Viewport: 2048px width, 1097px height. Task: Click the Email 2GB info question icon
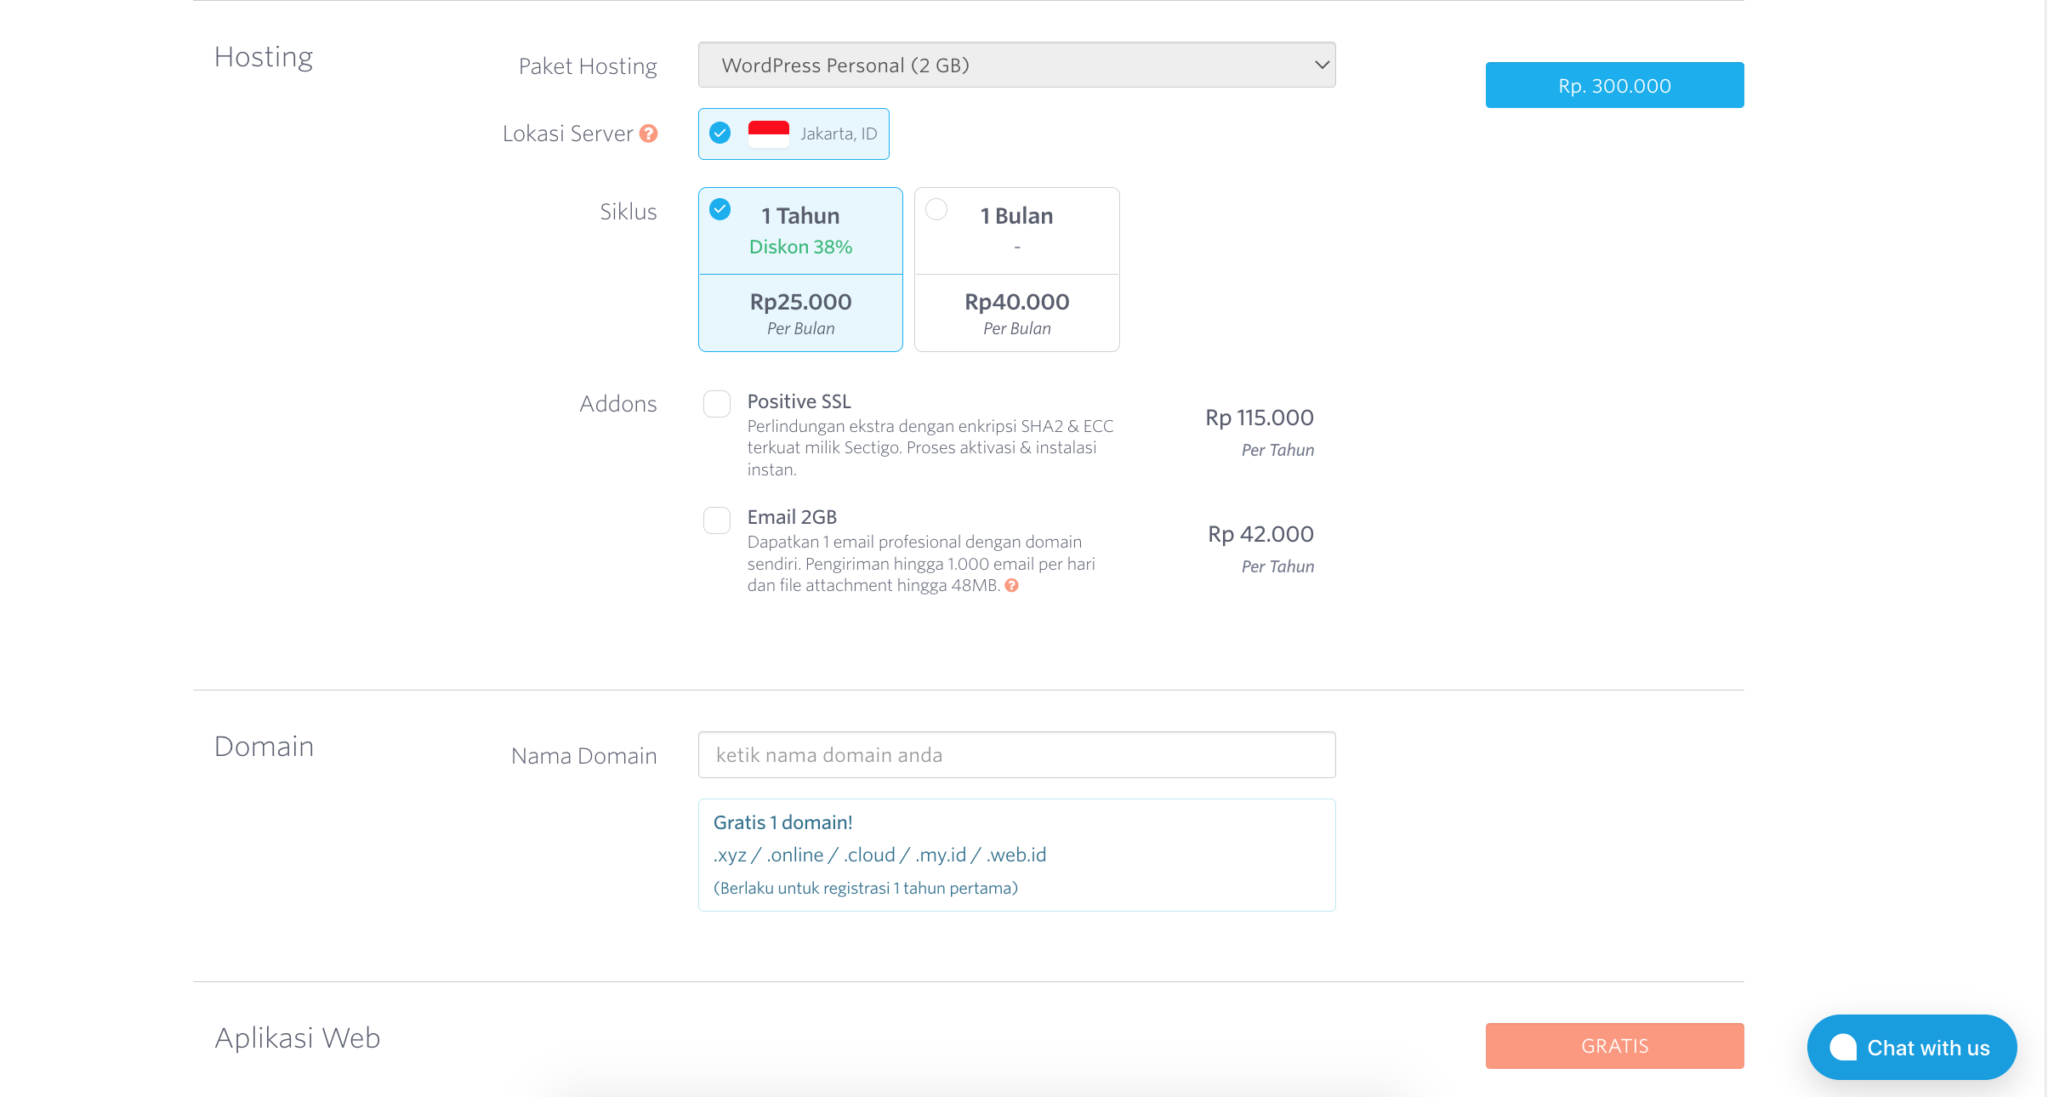click(1012, 586)
